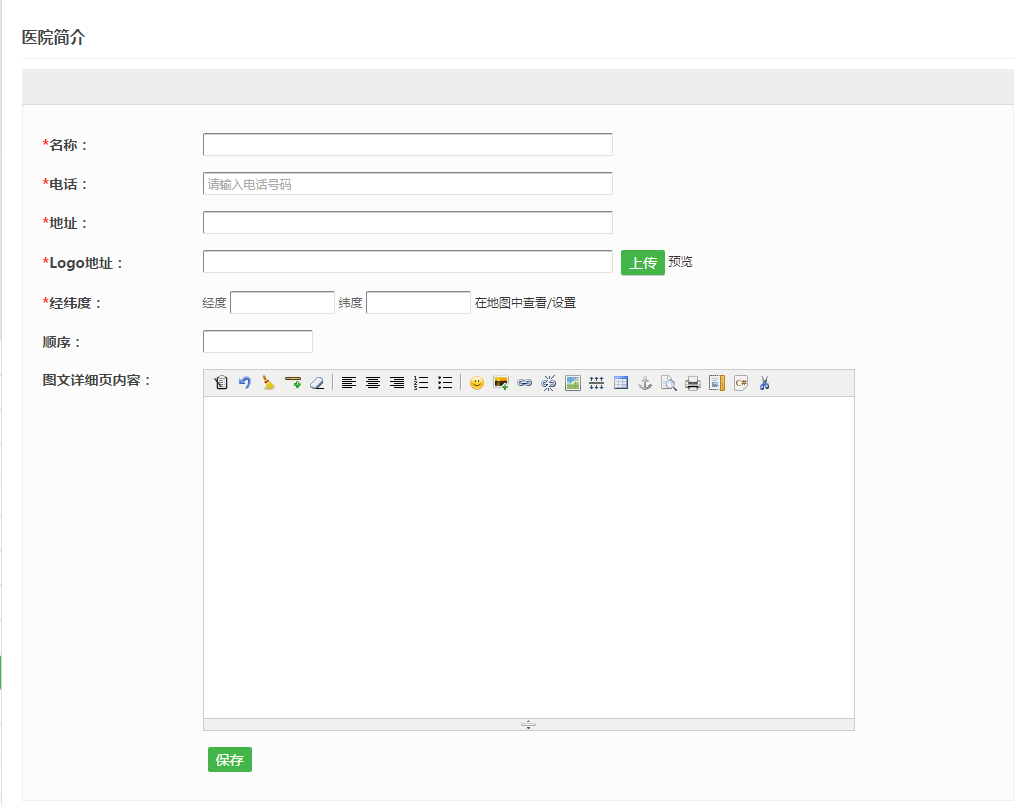Open the 在地图中查看/设置 map link
Viewport: 1015px width, 805px height.
point(525,303)
